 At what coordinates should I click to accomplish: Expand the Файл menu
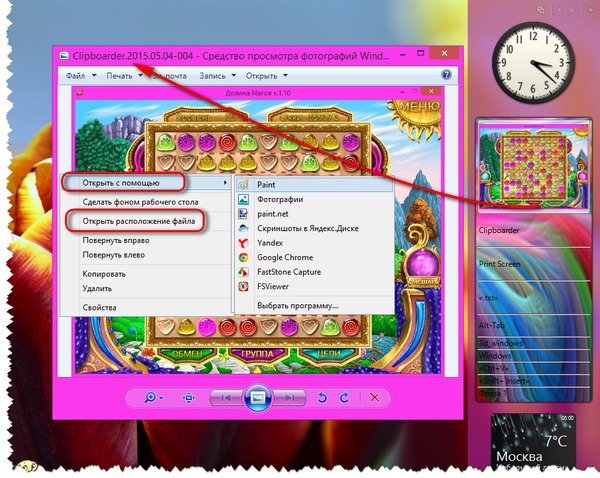click(81, 76)
